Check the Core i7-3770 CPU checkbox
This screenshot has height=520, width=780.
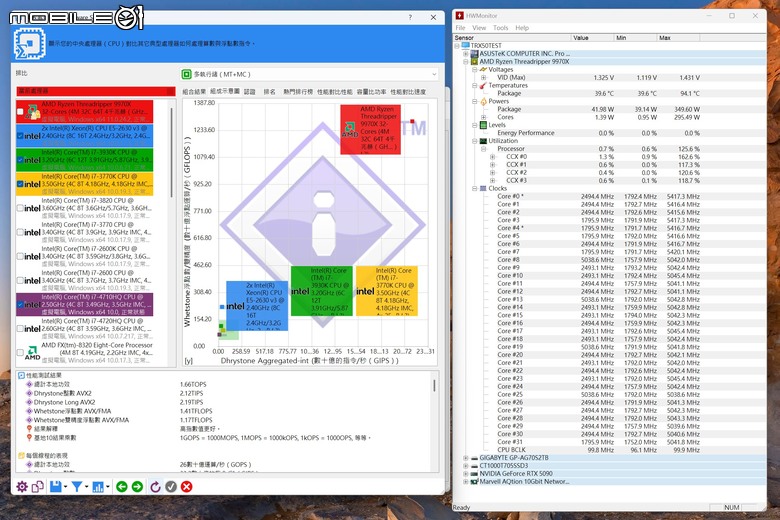point(20,232)
